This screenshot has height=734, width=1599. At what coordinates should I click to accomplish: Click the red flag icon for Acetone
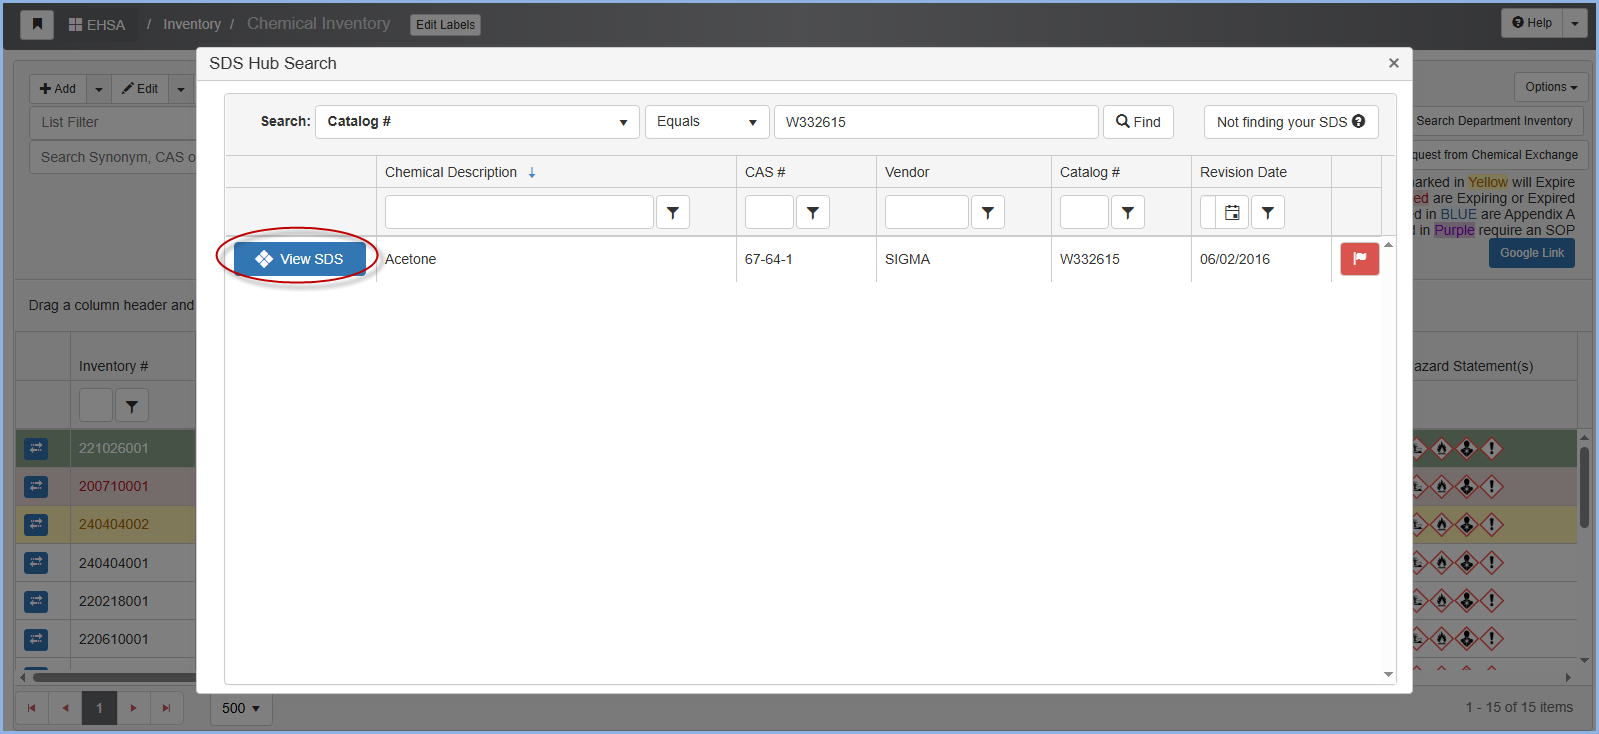tap(1359, 259)
